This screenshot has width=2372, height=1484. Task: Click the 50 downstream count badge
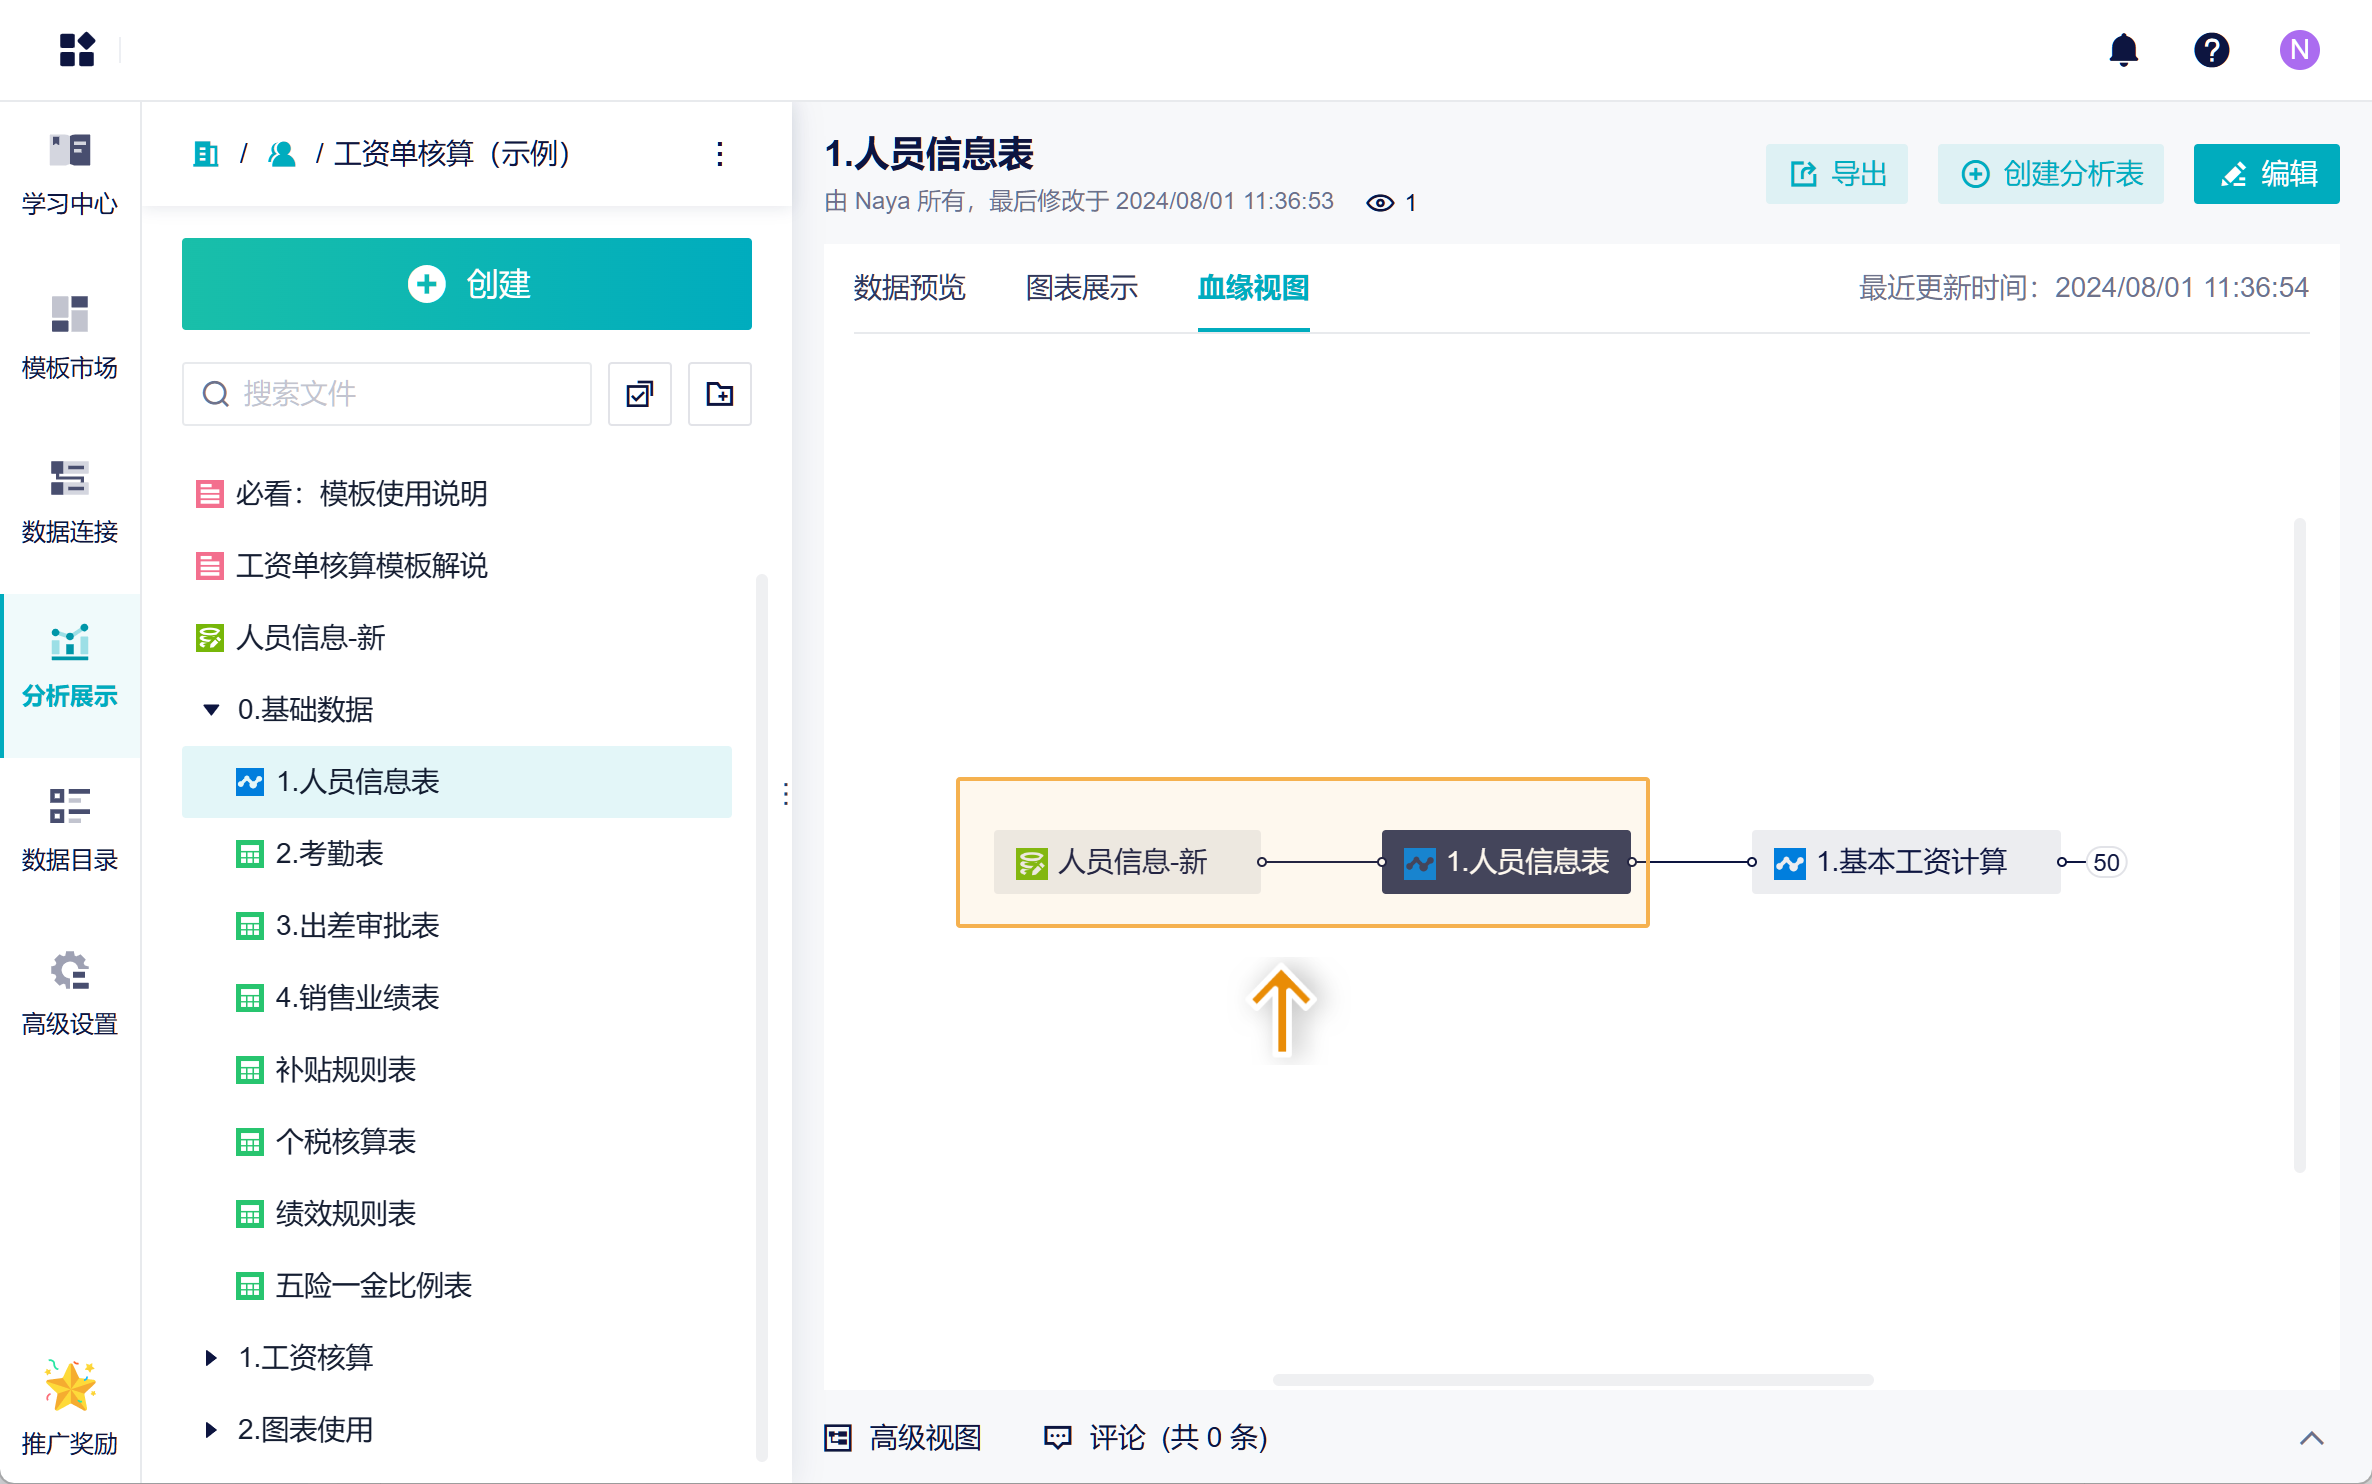pyautogui.click(x=2106, y=862)
